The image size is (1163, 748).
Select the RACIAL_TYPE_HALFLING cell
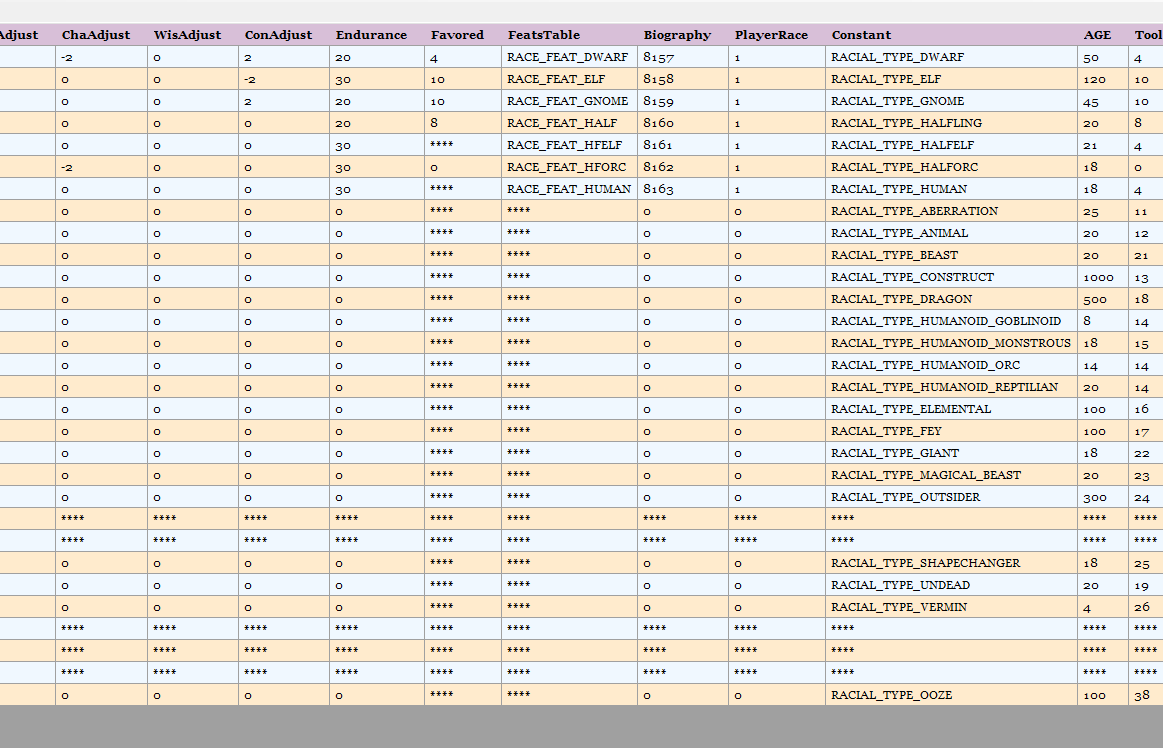(906, 123)
